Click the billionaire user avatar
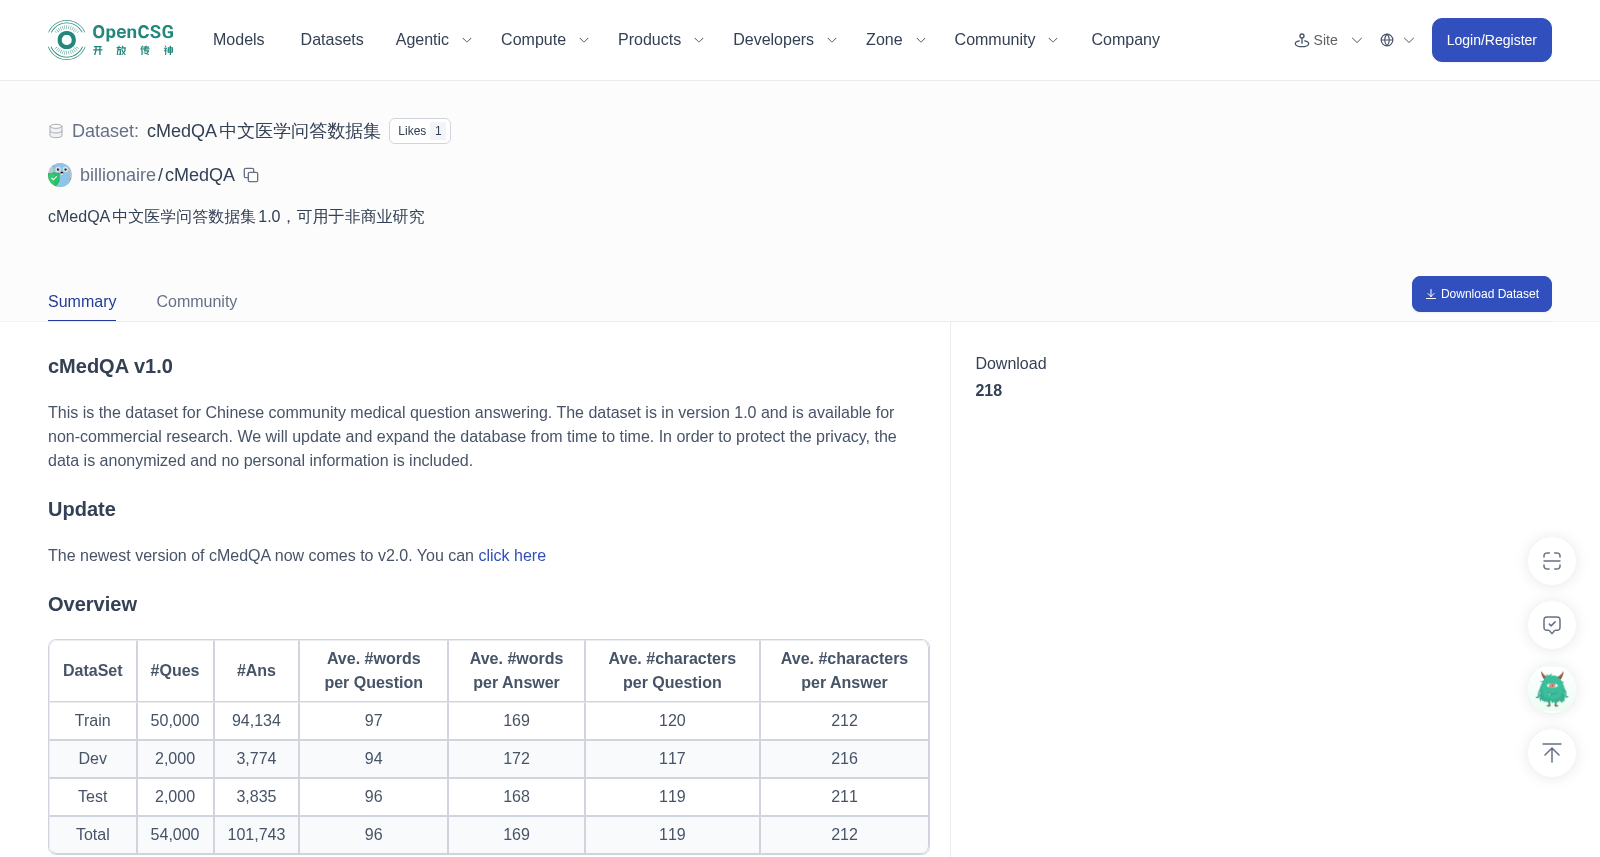The width and height of the screenshot is (1600, 857). pos(60,175)
